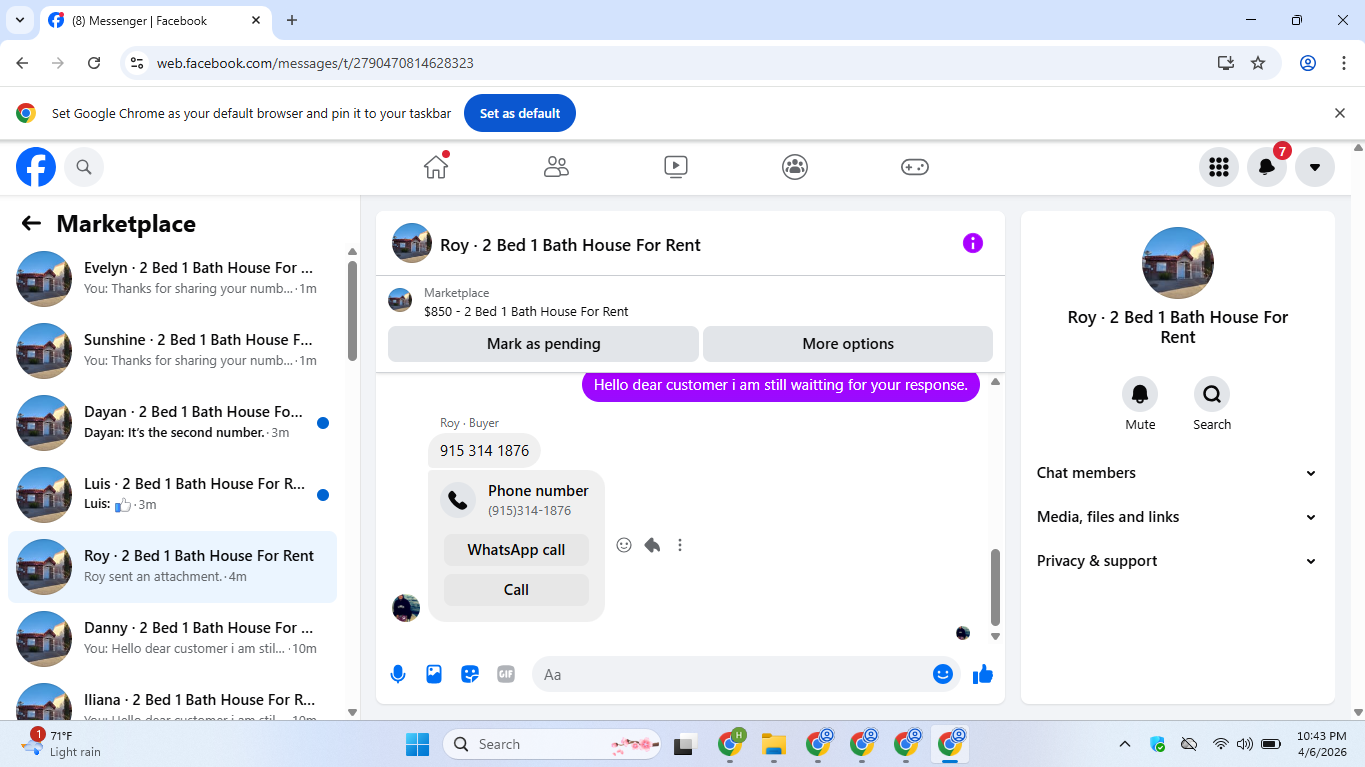The width and height of the screenshot is (1365, 767).
Task: Click the $850 marketplace listing link
Action: 526,311
